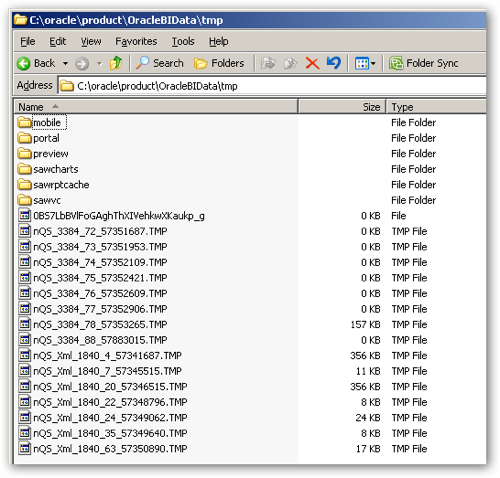Open the Back history dropdown arrow
Screen dimensions: 500x478
tap(65, 63)
